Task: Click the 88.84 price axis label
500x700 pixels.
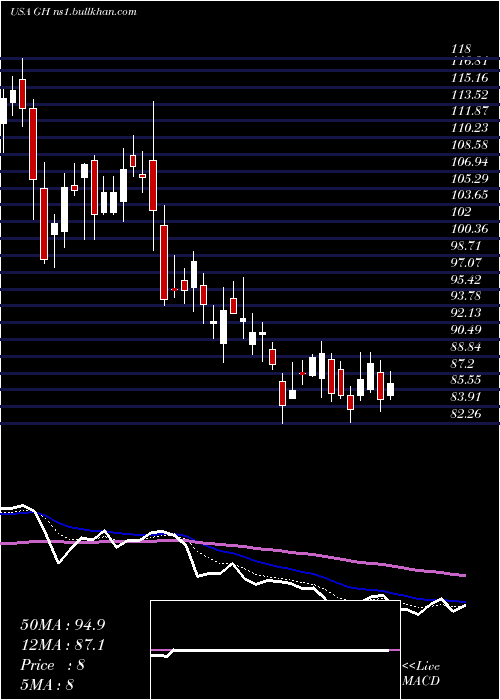Action: pos(467,346)
